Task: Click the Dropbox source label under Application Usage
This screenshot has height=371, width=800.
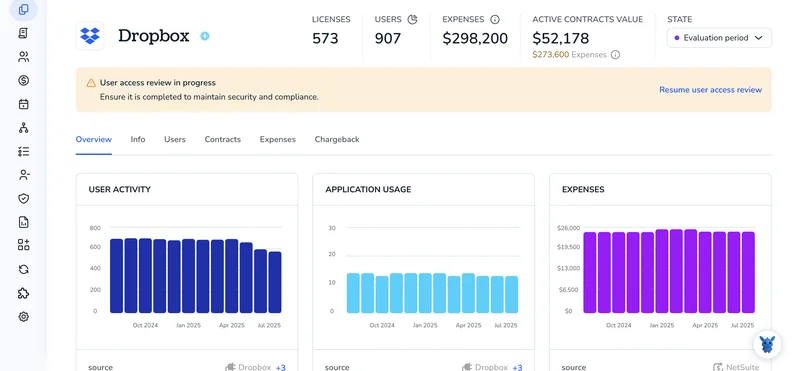Action: click(491, 367)
